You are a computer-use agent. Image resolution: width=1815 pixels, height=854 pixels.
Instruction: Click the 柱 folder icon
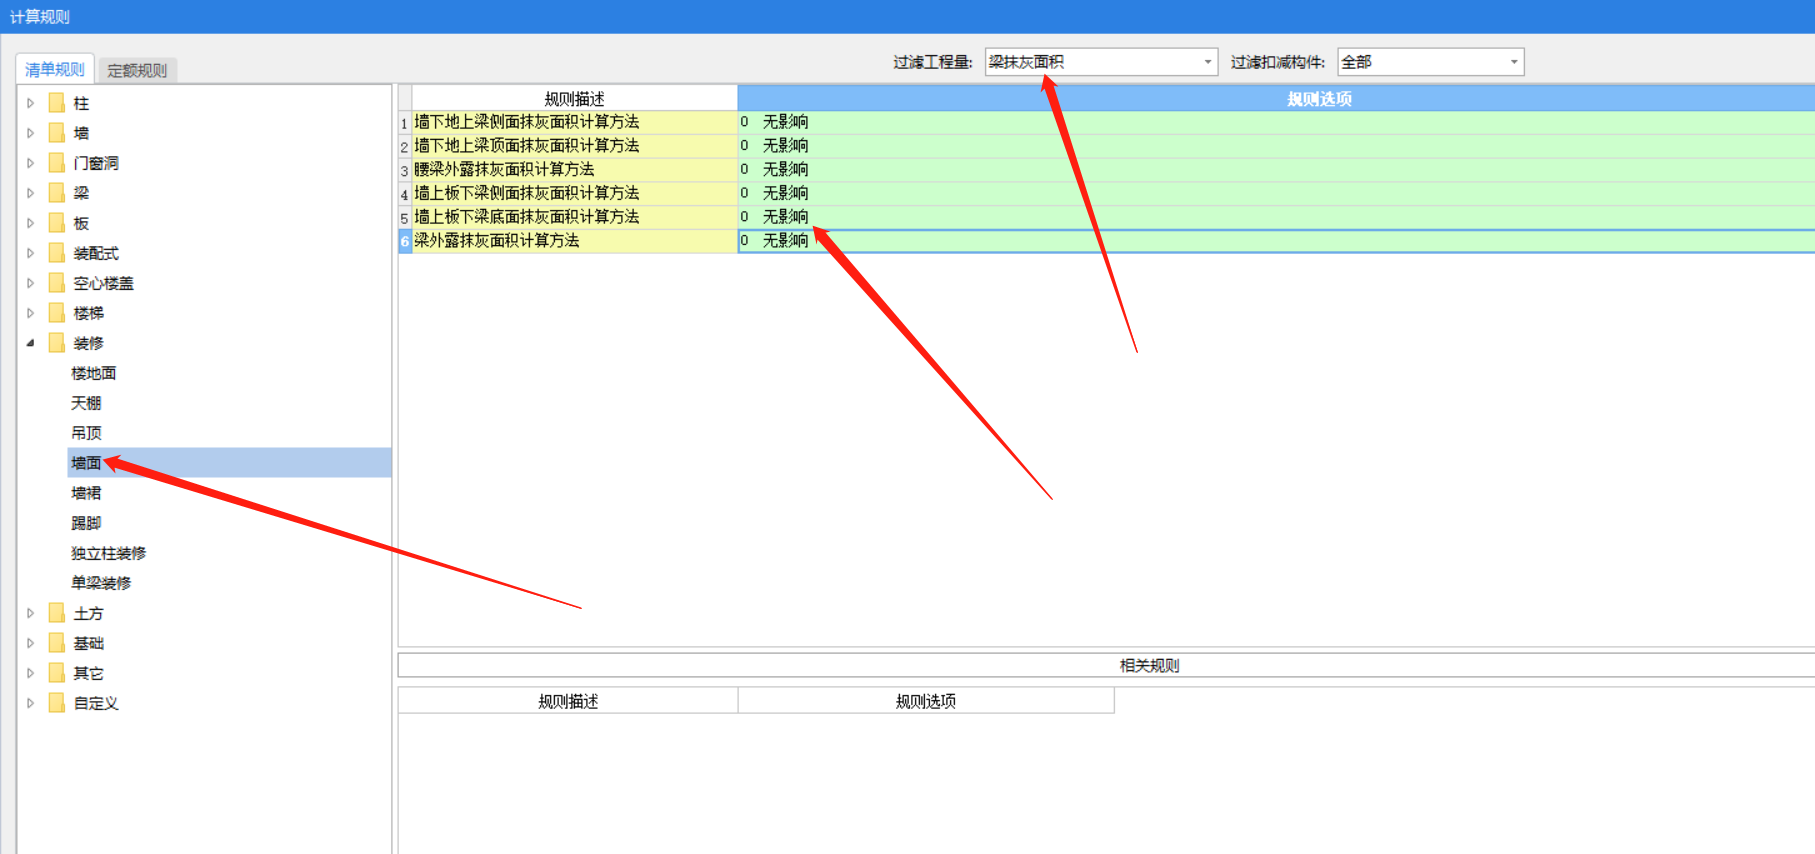(x=57, y=103)
